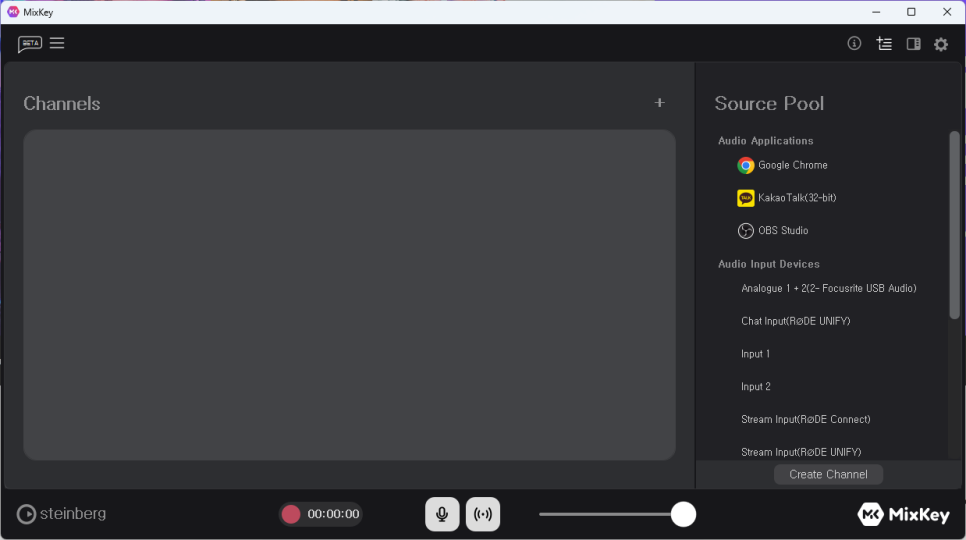The height and width of the screenshot is (540, 966).
Task: Click the MixKey title bar app icon
Action: tap(13, 12)
